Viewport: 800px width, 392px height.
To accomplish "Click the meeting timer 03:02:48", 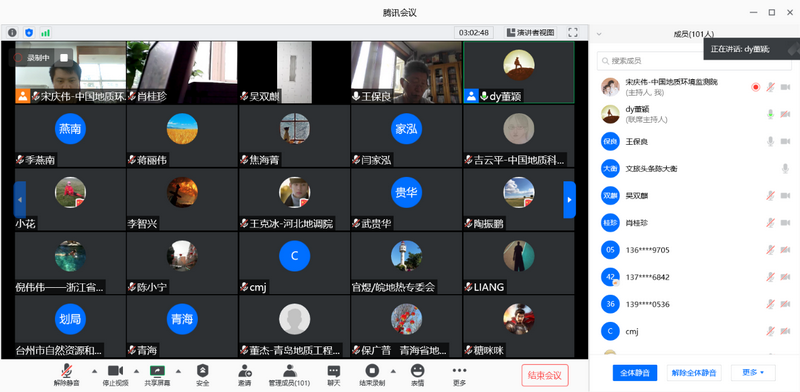I will 474,33.
